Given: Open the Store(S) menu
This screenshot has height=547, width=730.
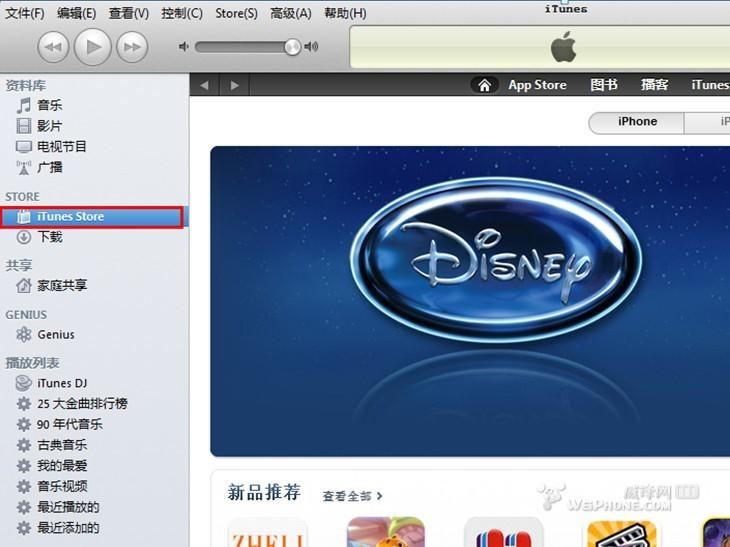Looking at the screenshot, I should click(x=236, y=13).
